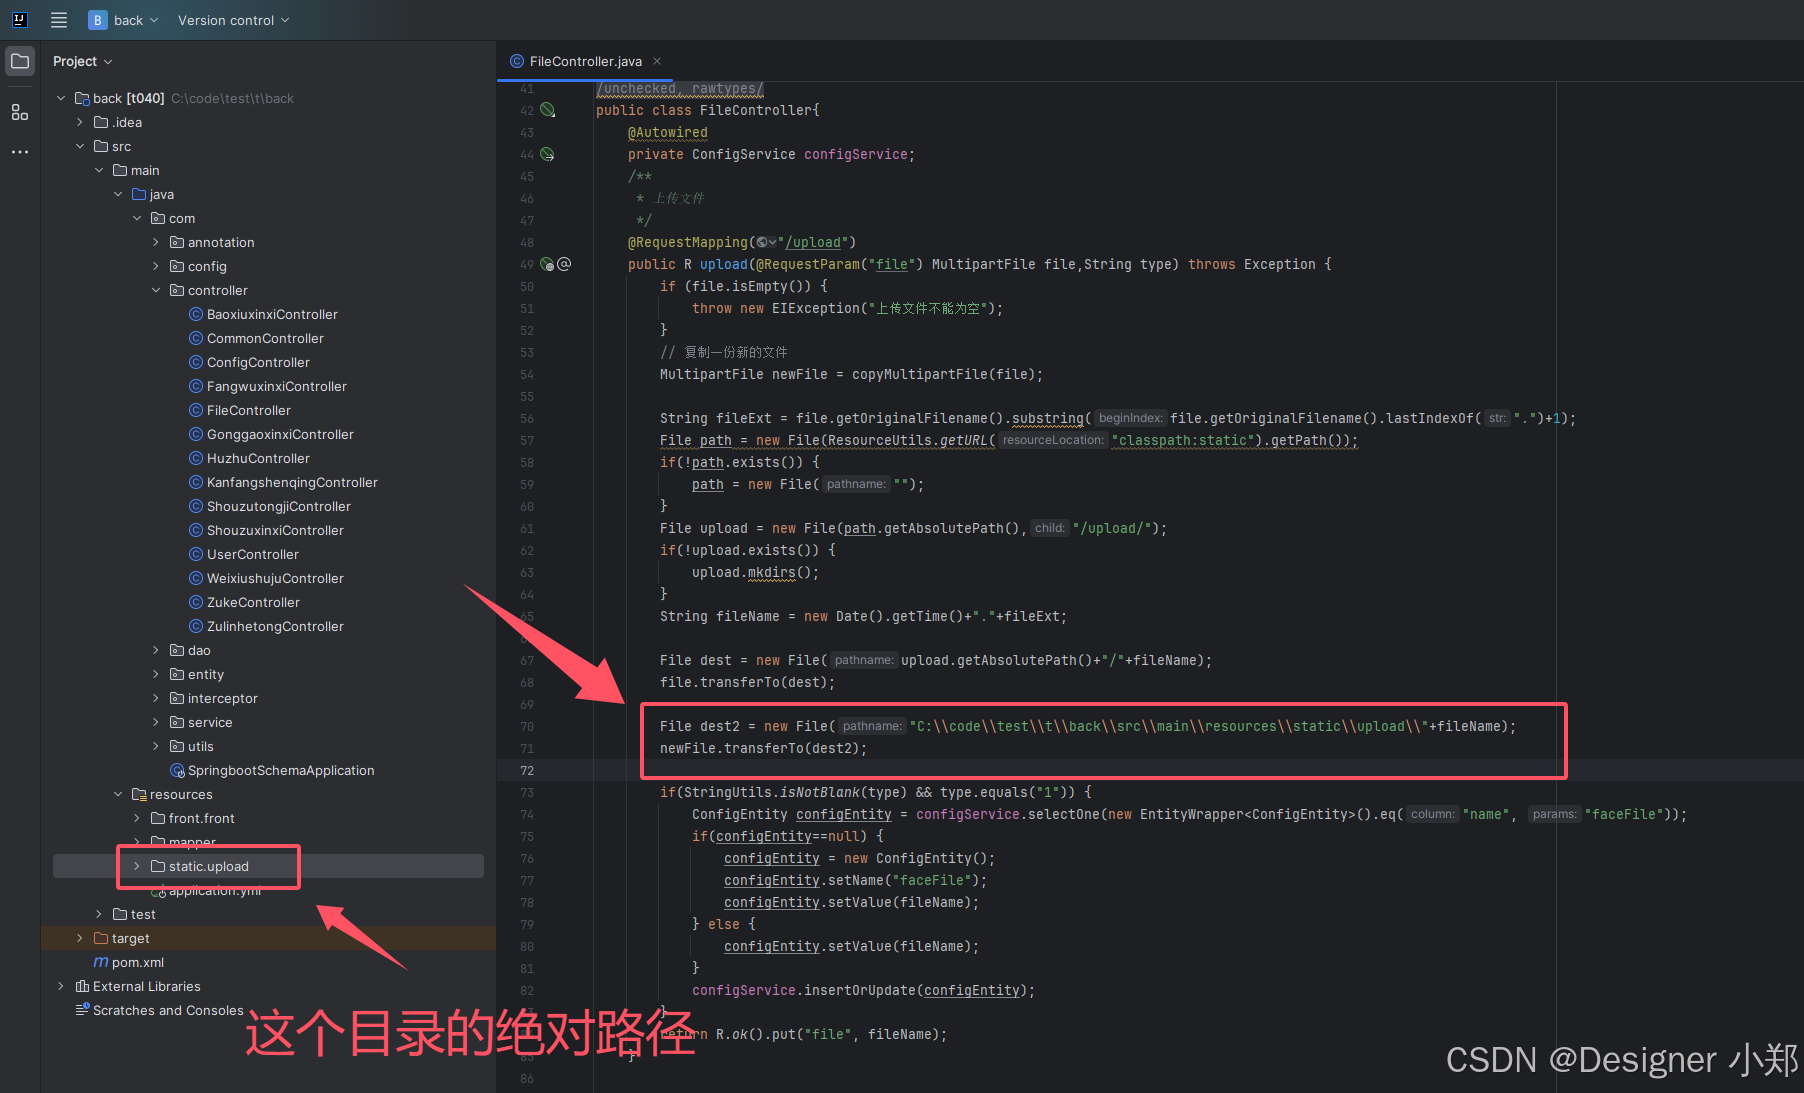
Task: Collapse the back [t040] root node
Action: point(61,98)
